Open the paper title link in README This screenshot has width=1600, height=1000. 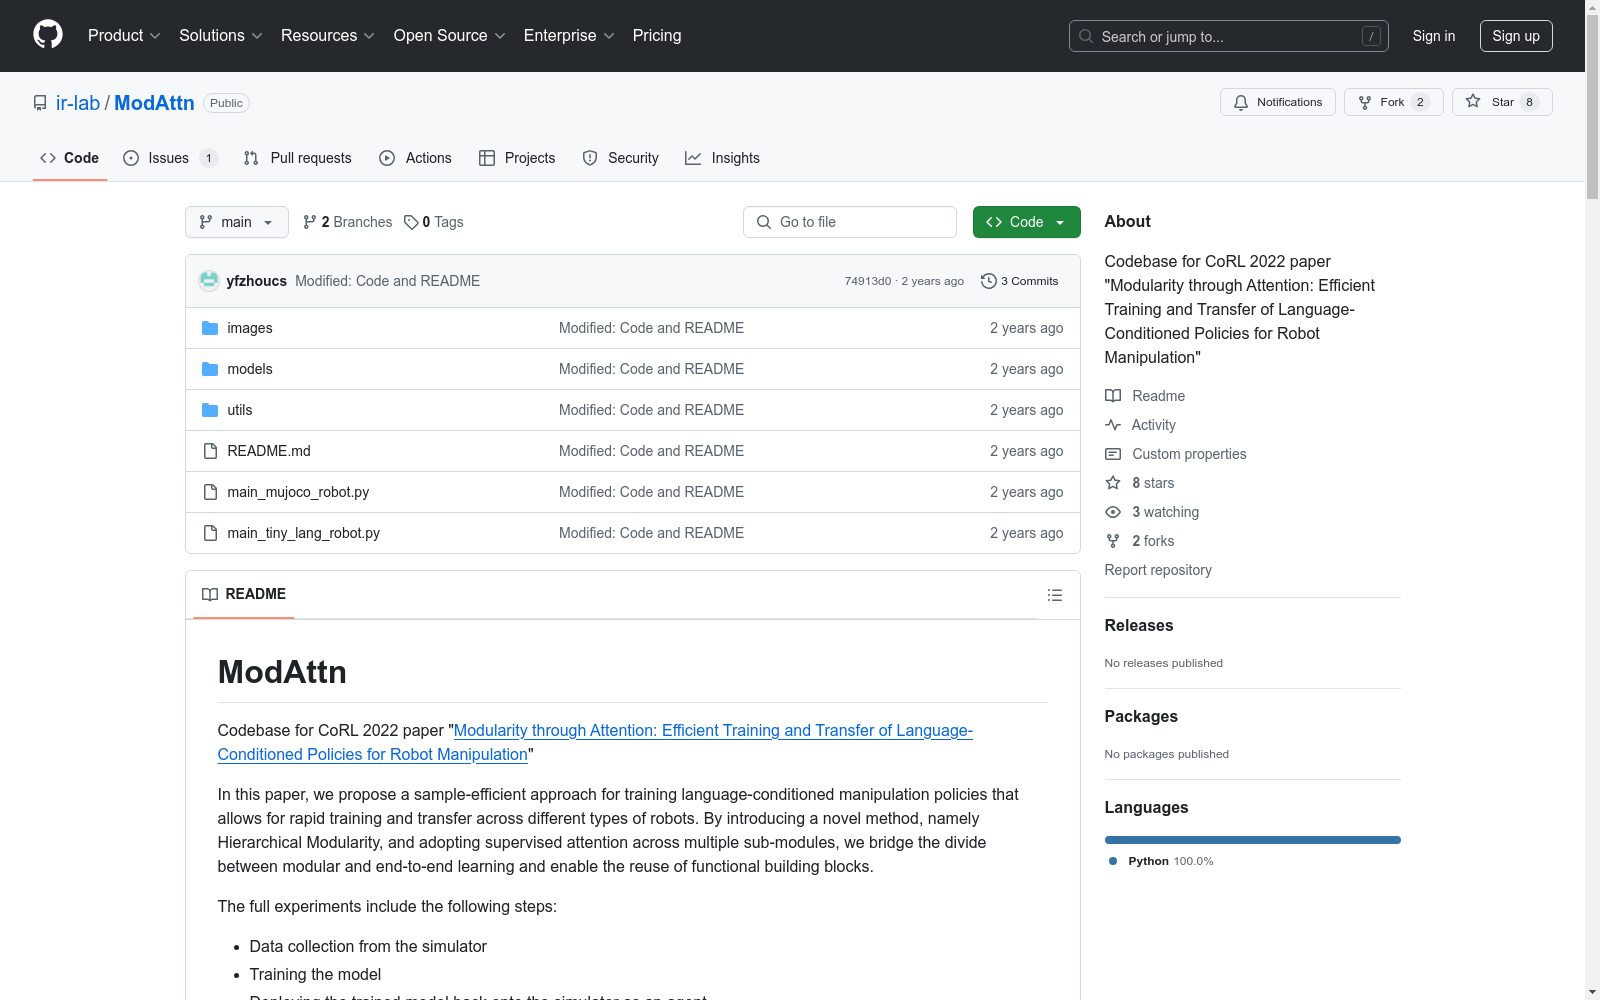pyautogui.click(x=595, y=742)
